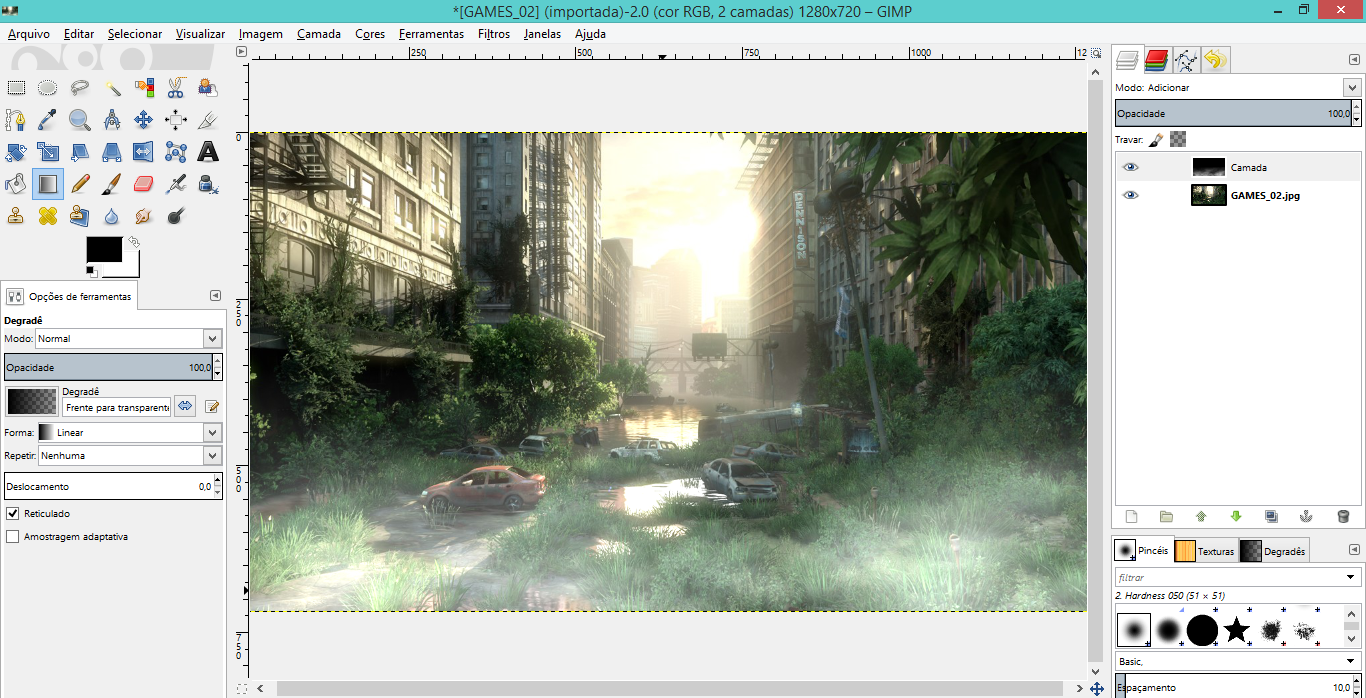1366x698 pixels.
Task: Select the Eraser tool
Action: (143, 184)
